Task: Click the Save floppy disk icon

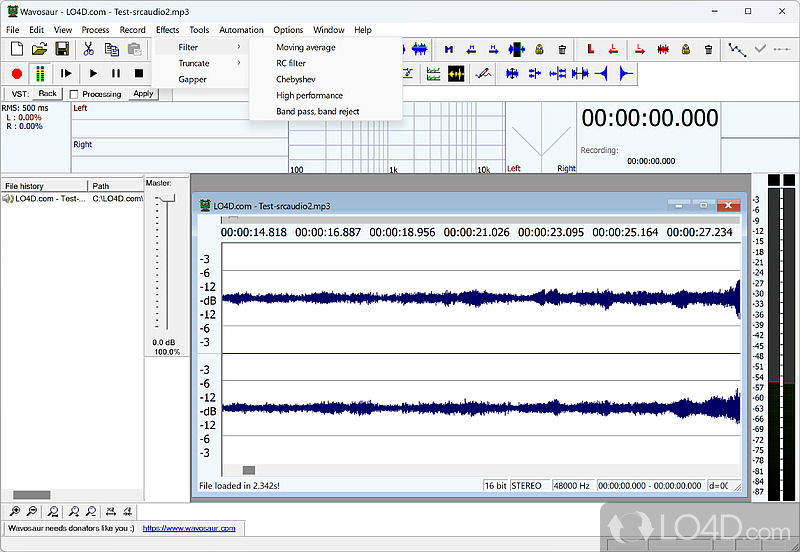Action: tap(62, 49)
